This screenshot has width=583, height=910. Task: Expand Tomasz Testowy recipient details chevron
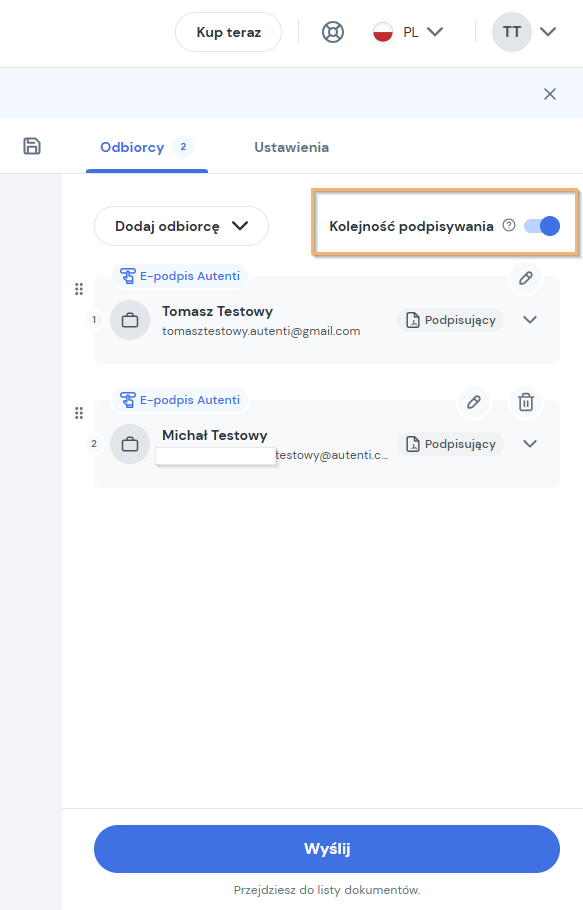(530, 320)
